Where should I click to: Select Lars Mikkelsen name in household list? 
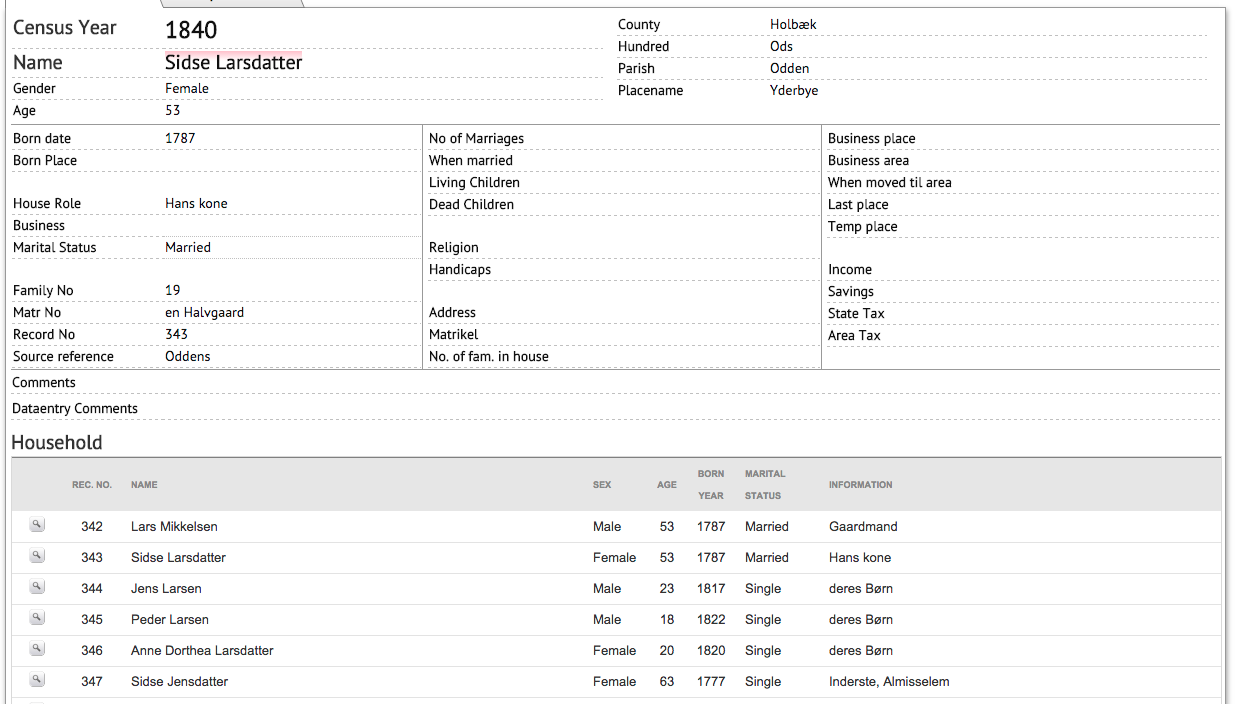(x=174, y=526)
